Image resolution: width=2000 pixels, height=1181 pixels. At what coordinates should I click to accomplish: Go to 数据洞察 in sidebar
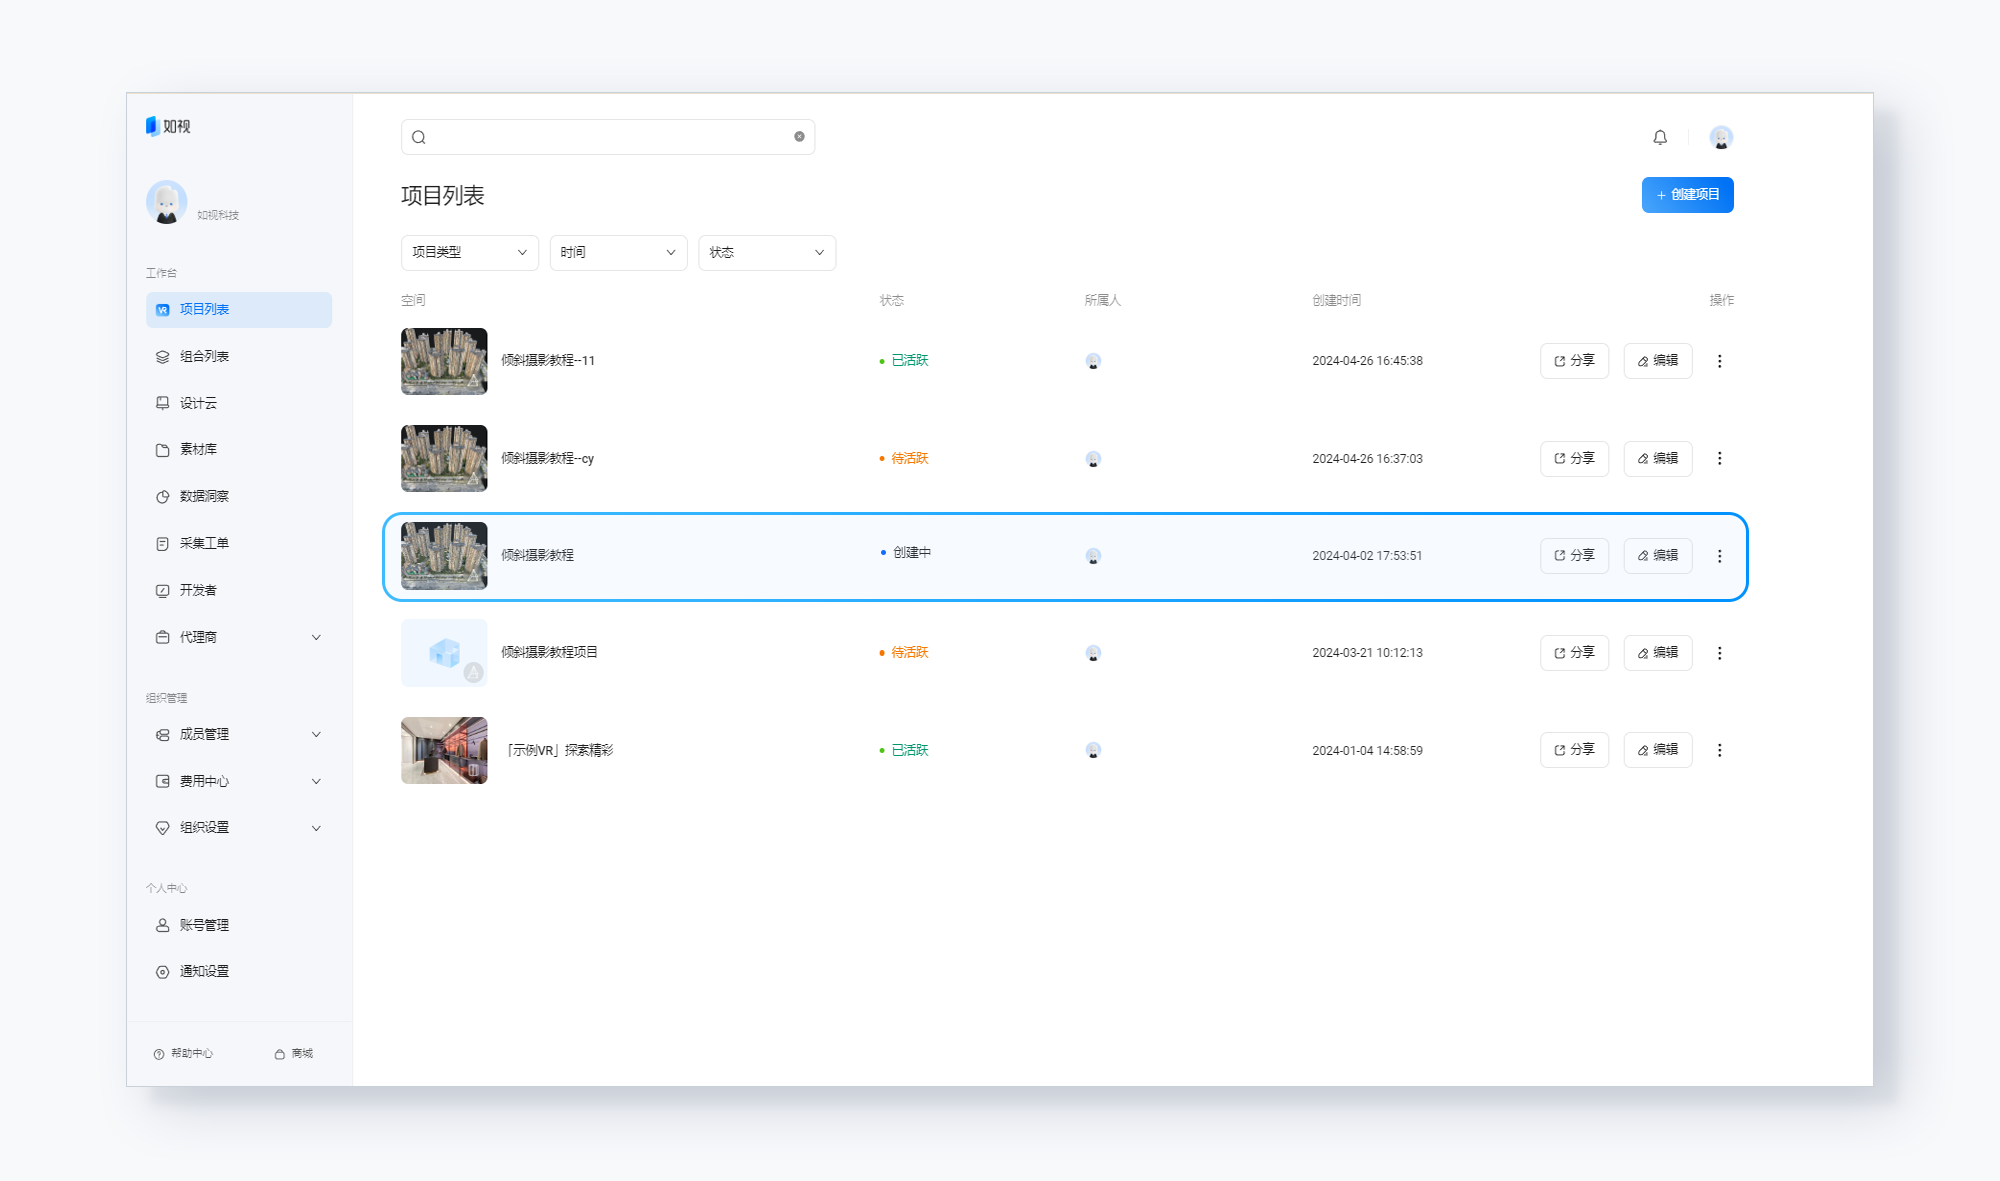(239, 496)
